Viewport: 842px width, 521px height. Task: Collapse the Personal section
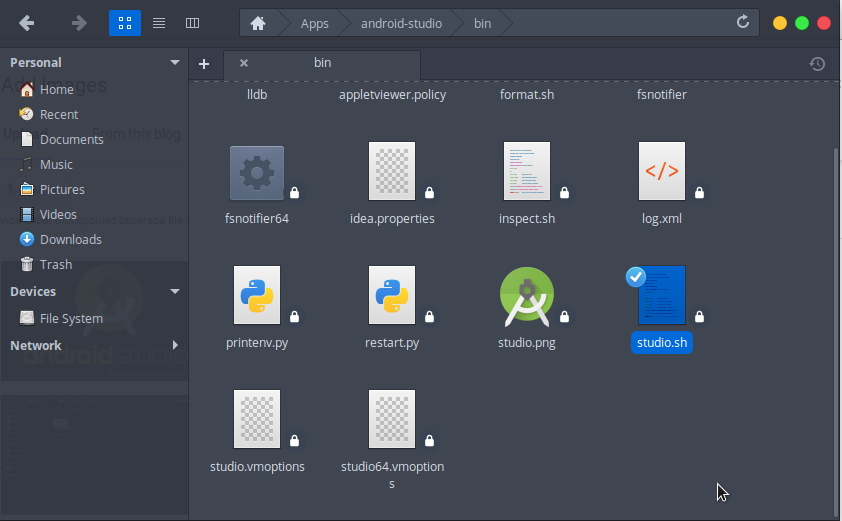[x=175, y=63]
